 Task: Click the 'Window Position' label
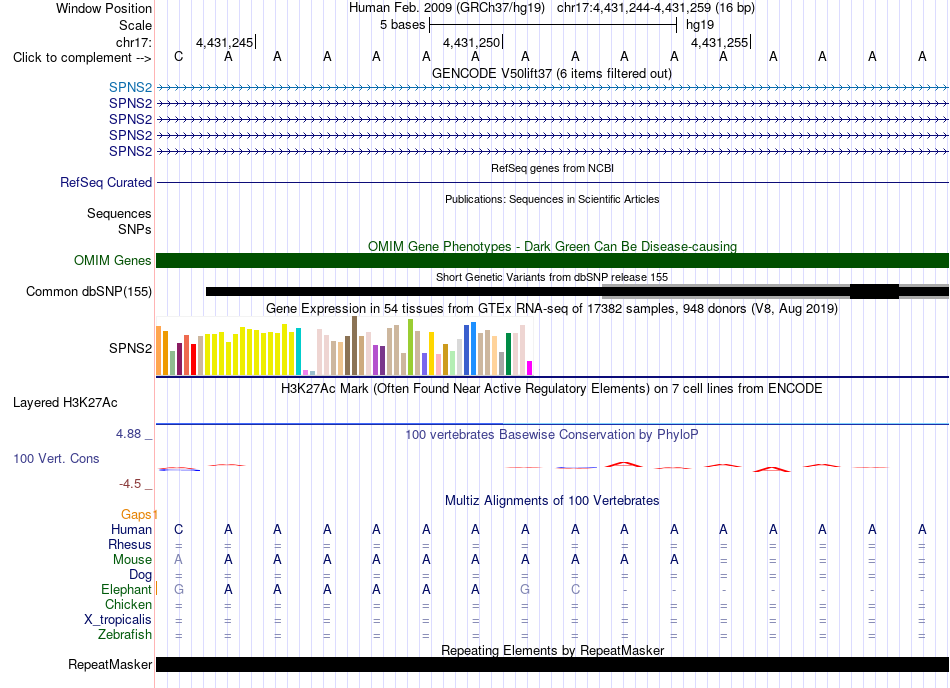(x=104, y=8)
